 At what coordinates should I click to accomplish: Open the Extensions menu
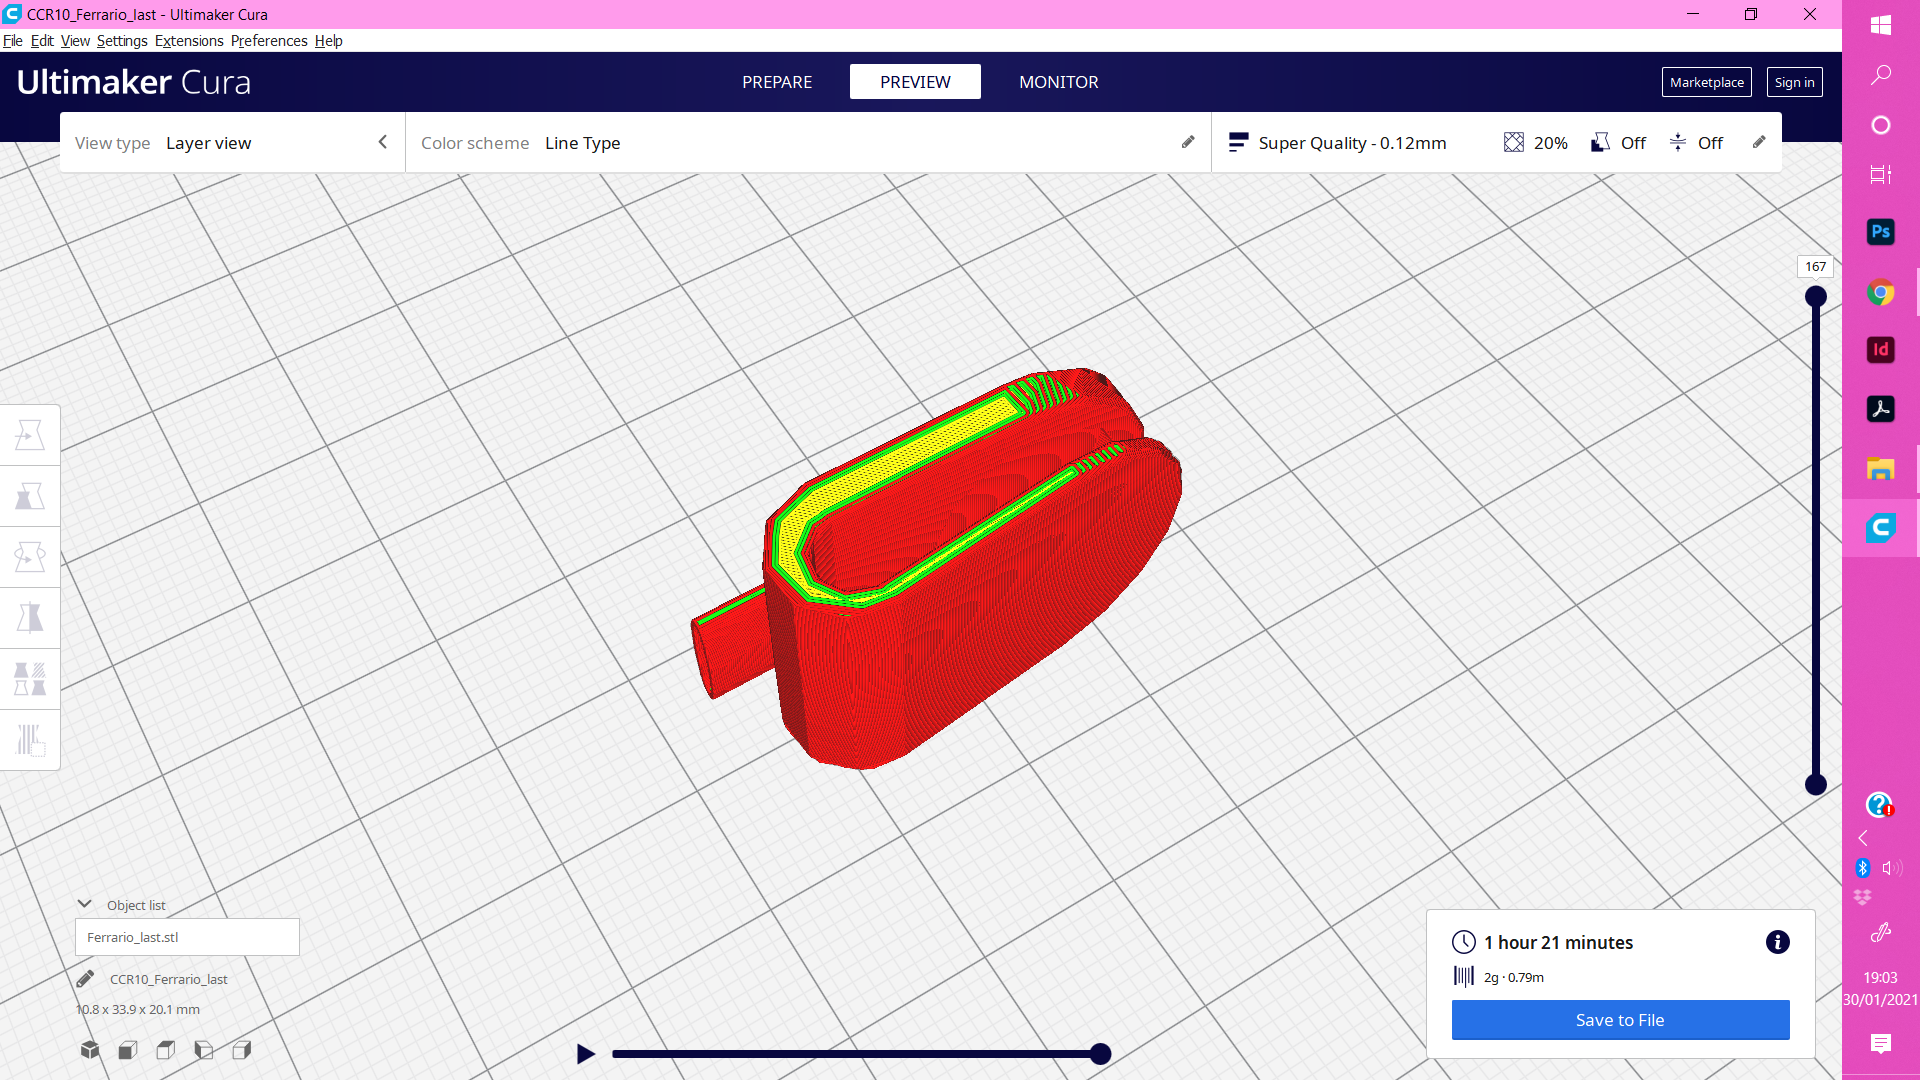(x=189, y=41)
